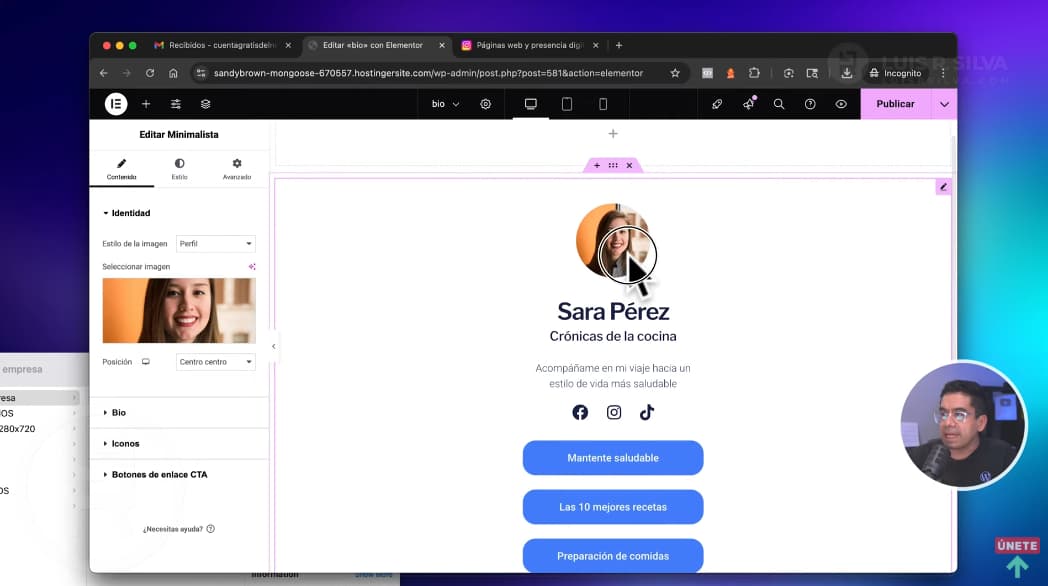Open the What's New megaphone icon
The height and width of the screenshot is (586, 1048).
pyautogui.click(x=749, y=104)
